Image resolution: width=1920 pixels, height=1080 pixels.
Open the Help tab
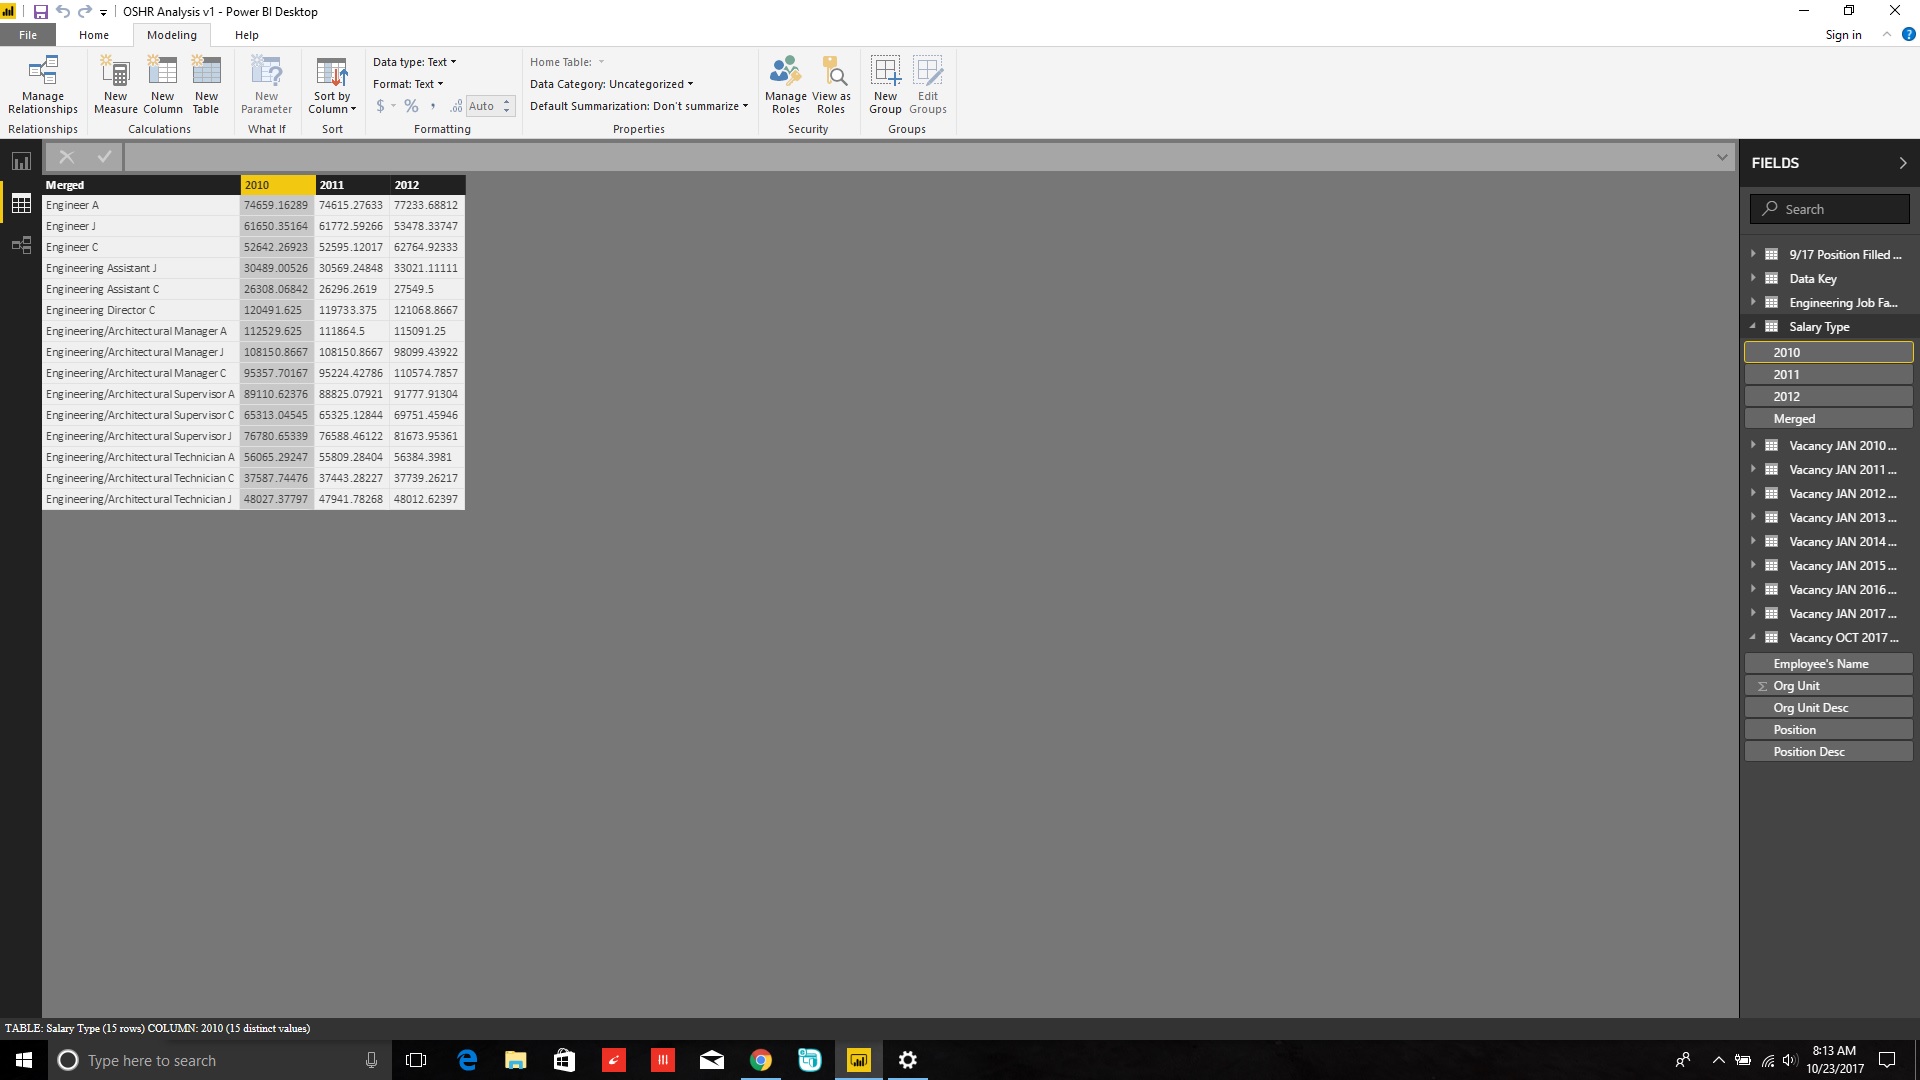(x=246, y=35)
